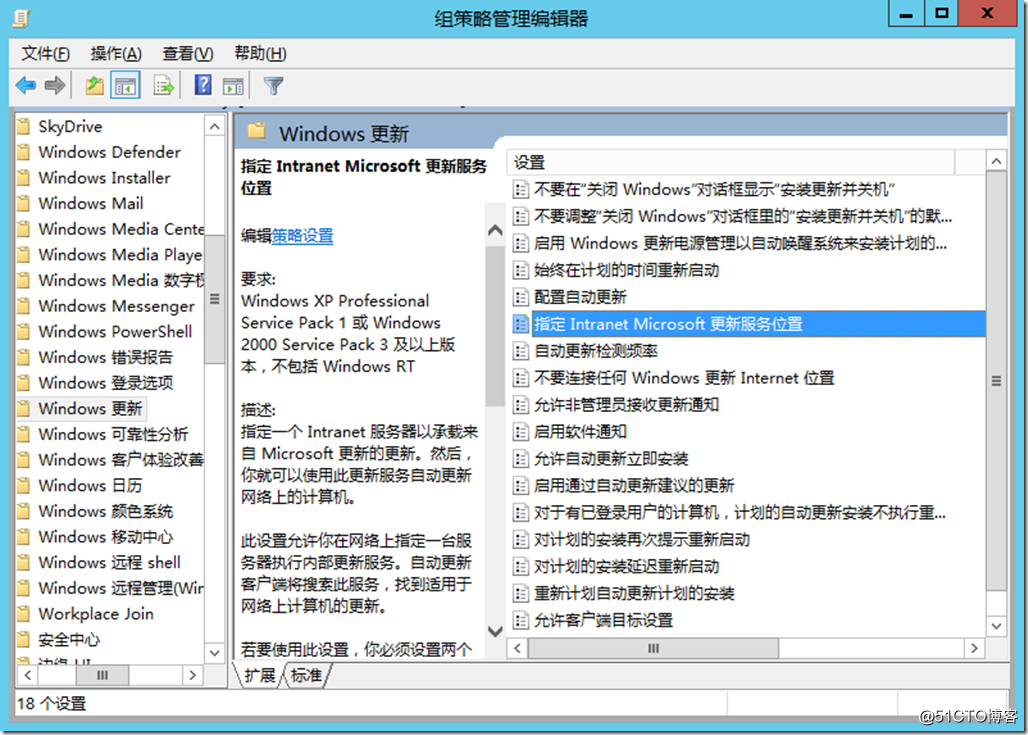Screen dimensions: 1028x735
Task: Select the 安全中心 tree item
Action: 69,639
